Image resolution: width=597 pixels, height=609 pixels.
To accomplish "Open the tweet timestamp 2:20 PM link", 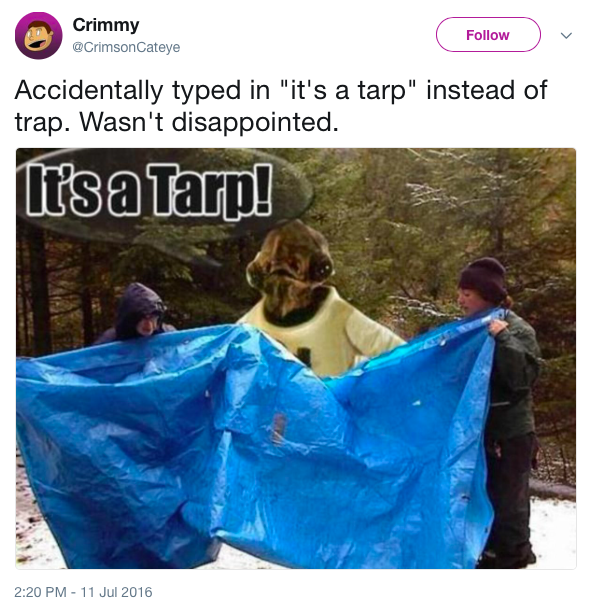I will tap(40, 592).
